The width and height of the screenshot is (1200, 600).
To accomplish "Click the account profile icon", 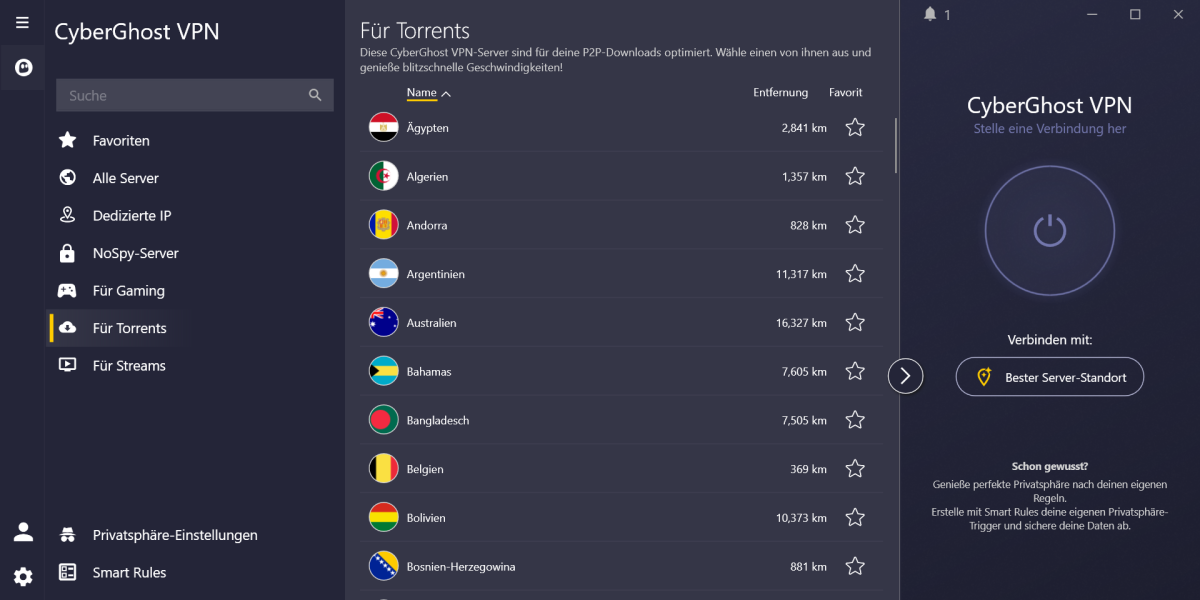I will tap(23, 532).
